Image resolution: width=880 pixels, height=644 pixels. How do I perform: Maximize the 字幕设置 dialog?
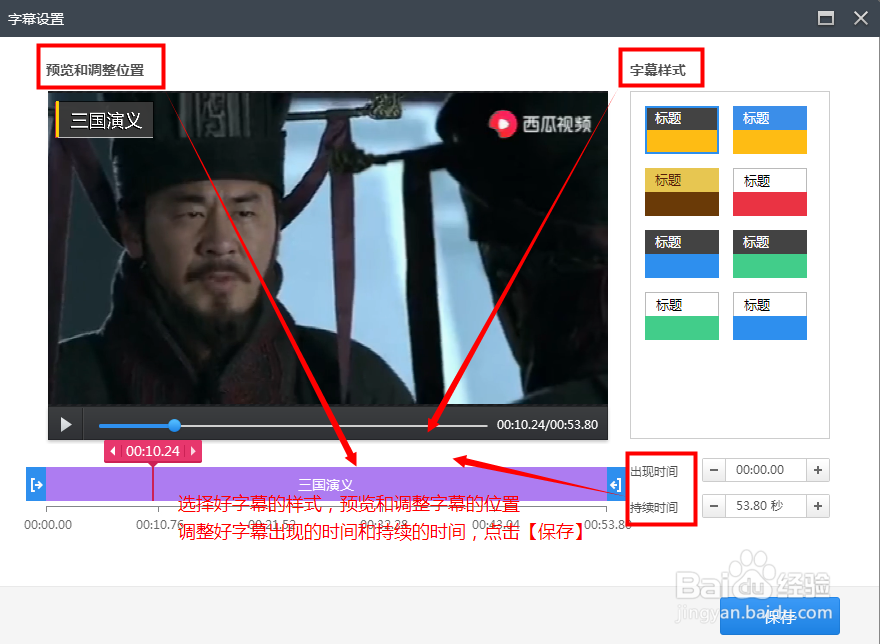826,18
